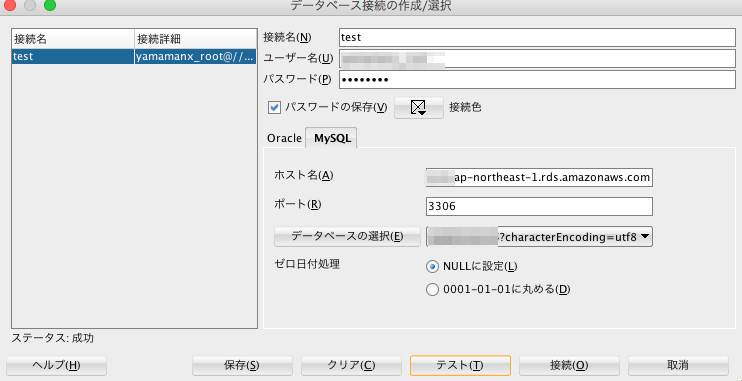Switch to the Oracle tab
742x381 pixels.
pyautogui.click(x=284, y=138)
